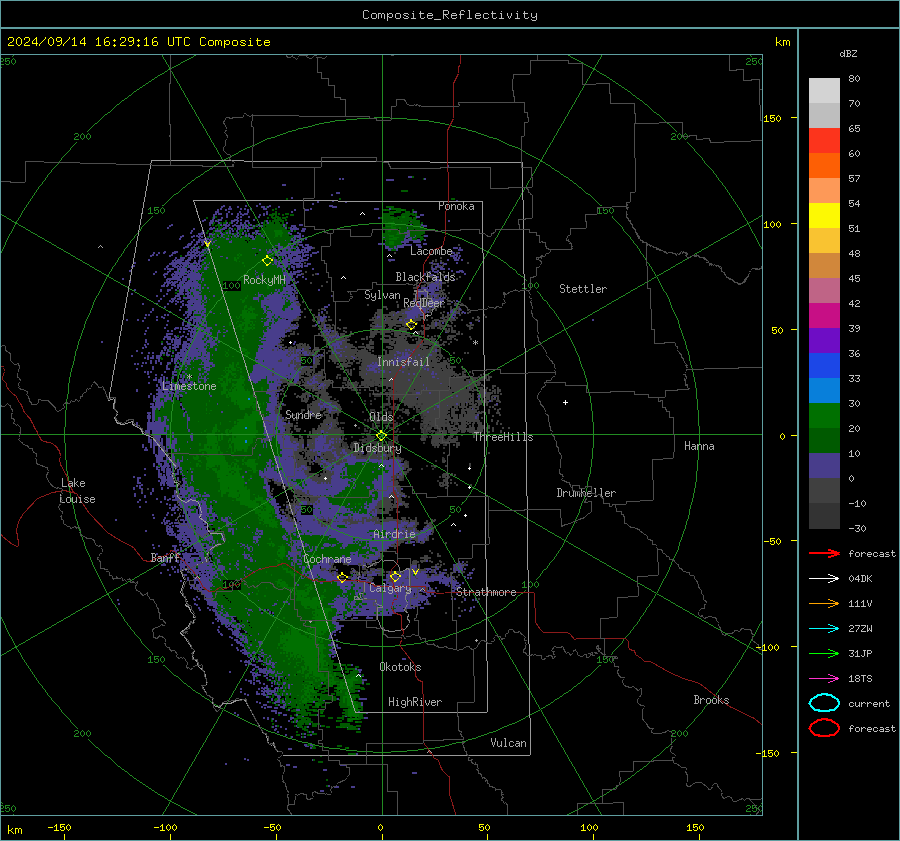Click the Banff label

pos(165,557)
